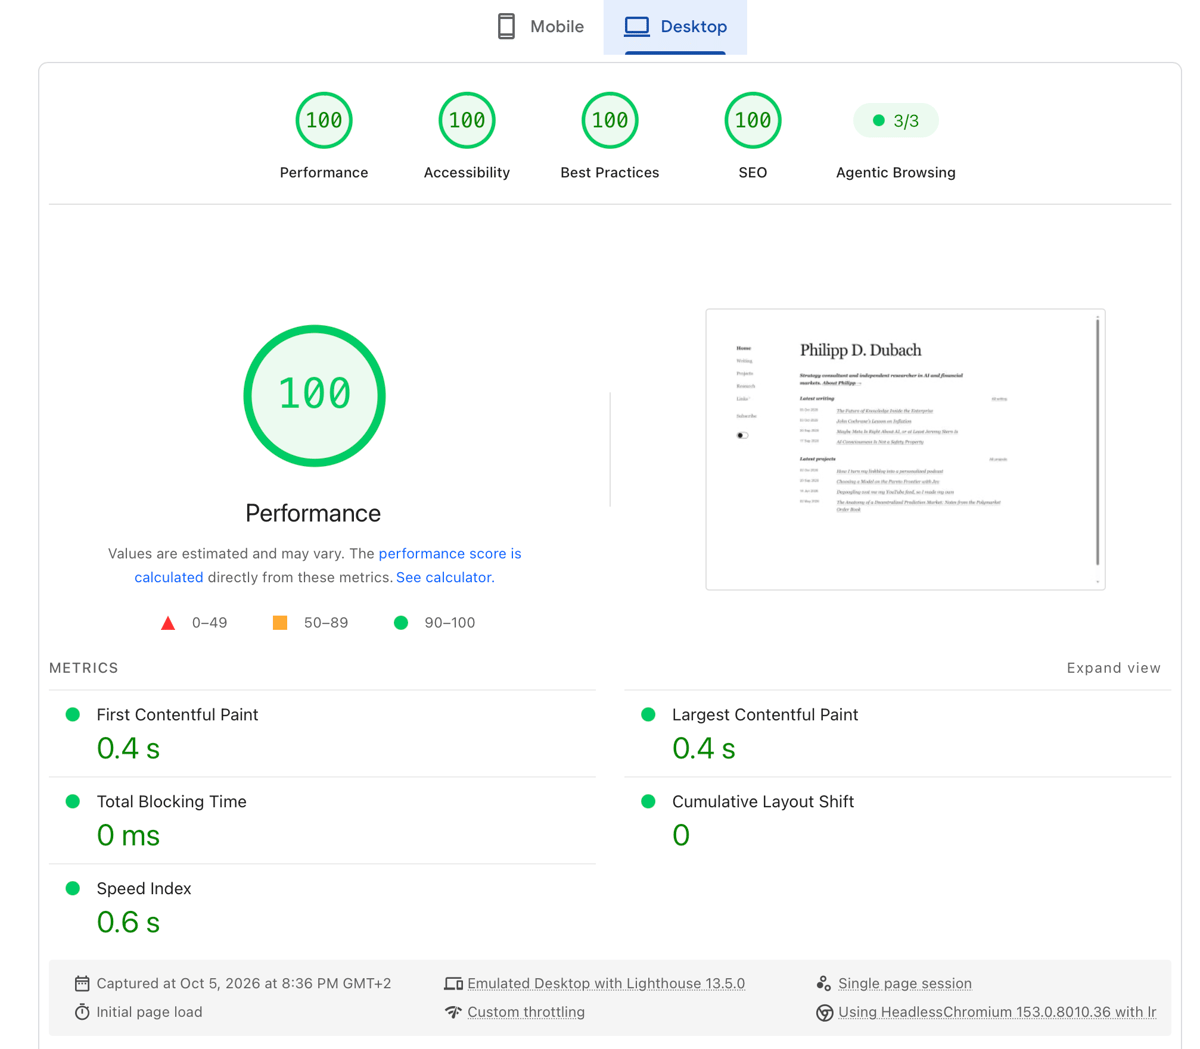Open the Accessibility score gauge

(x=467, y=121)
